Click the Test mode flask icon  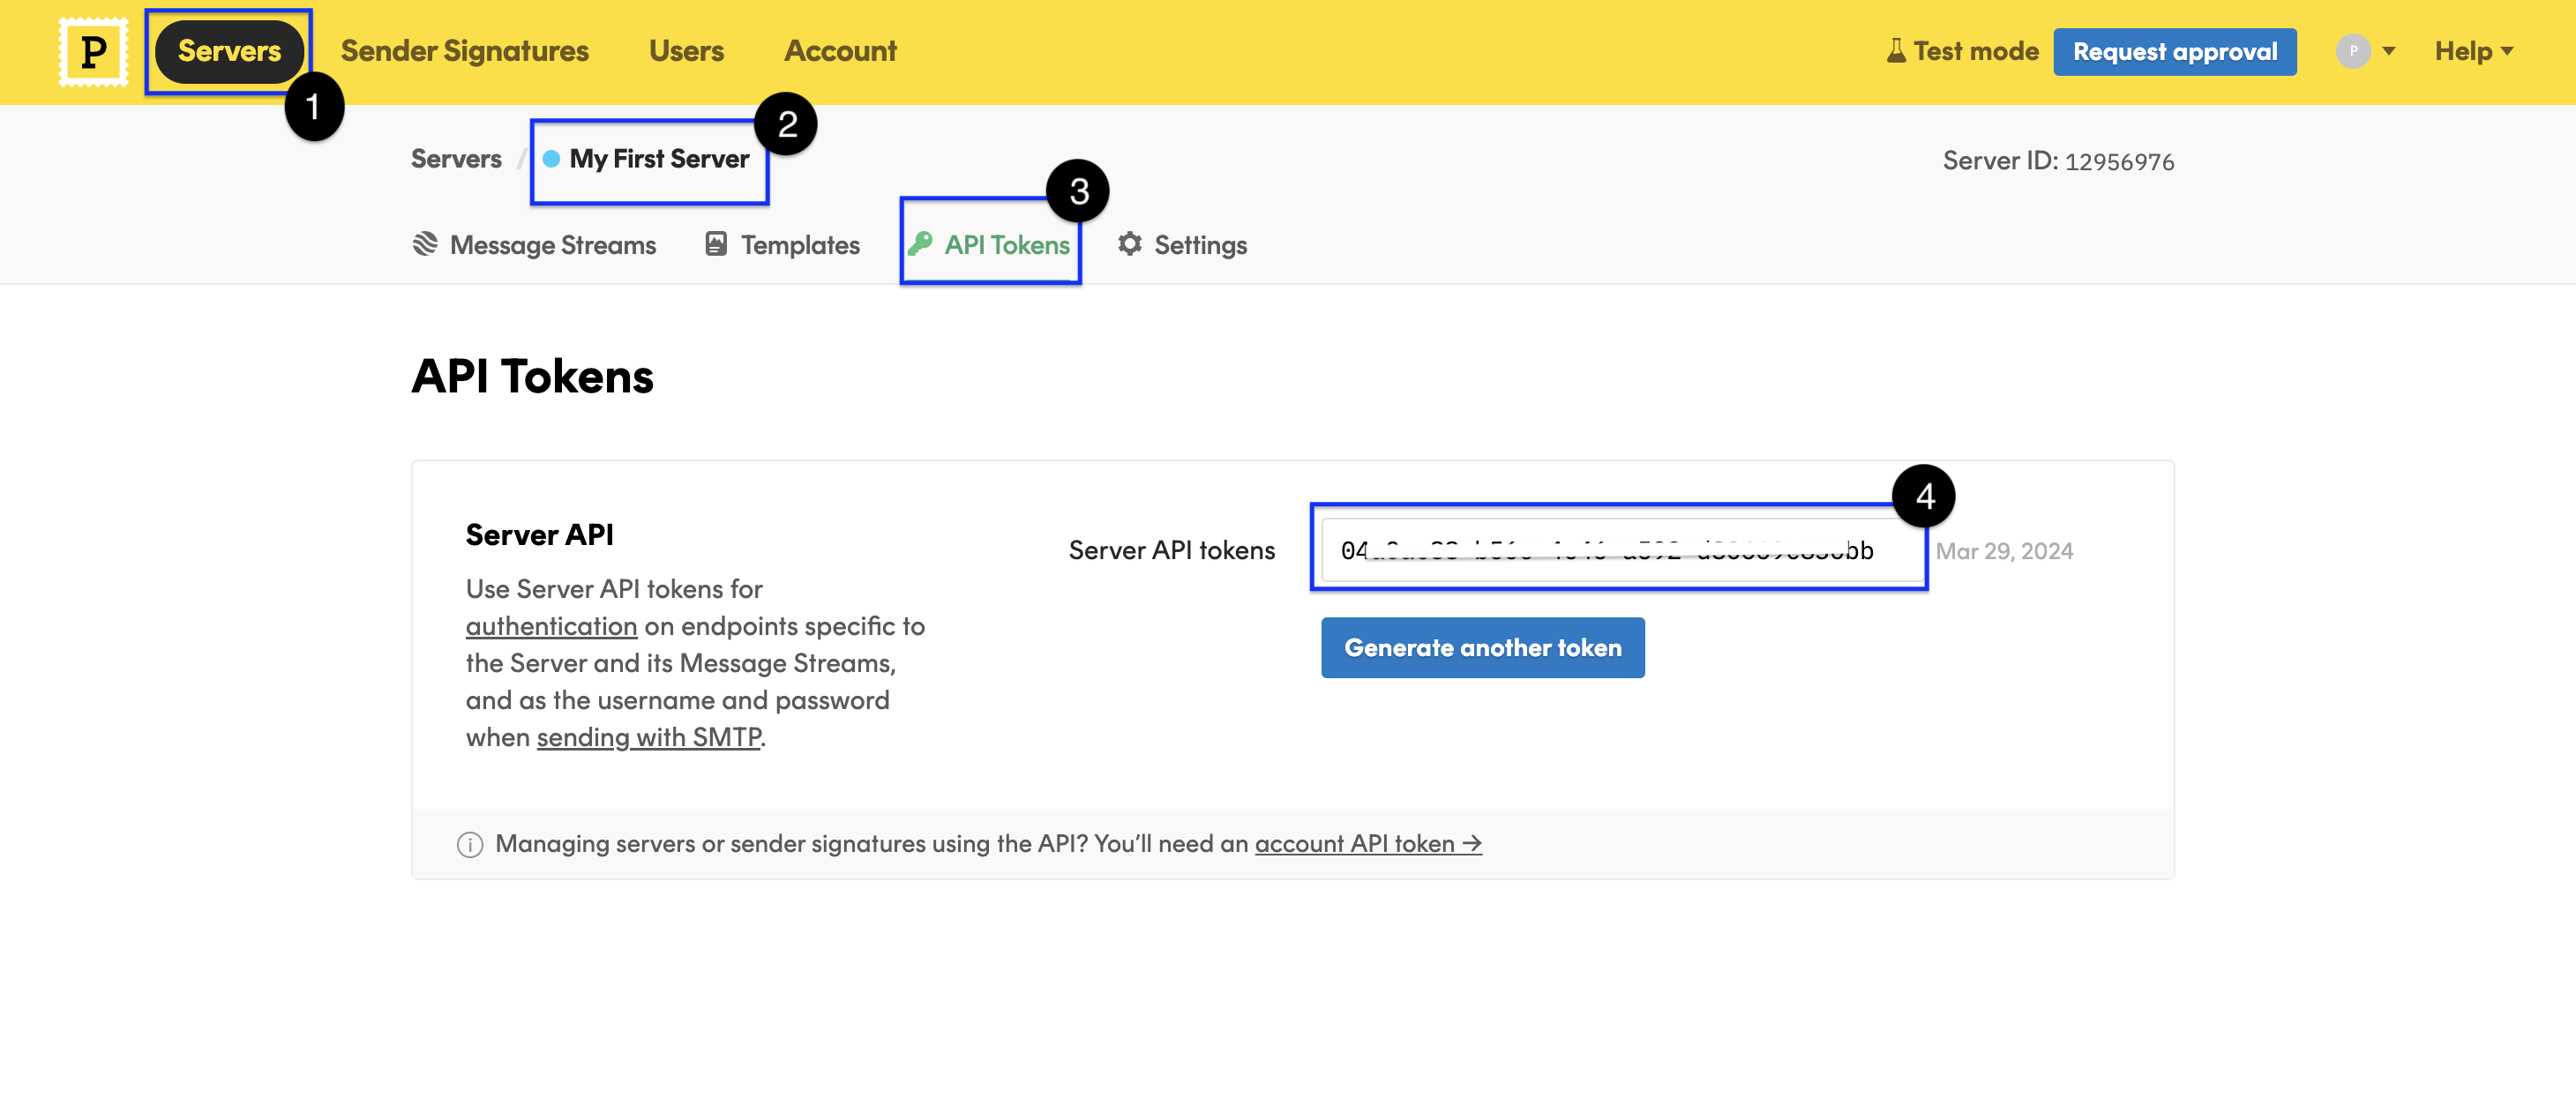pos(1895,51)
